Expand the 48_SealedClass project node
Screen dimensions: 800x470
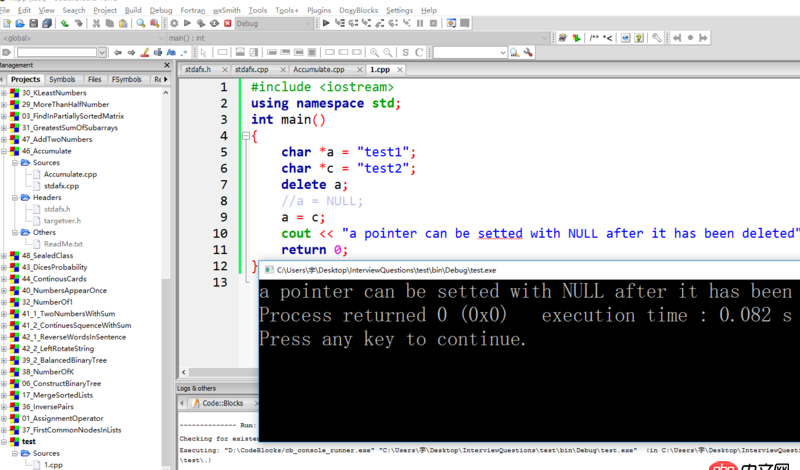tap(4, 256)
